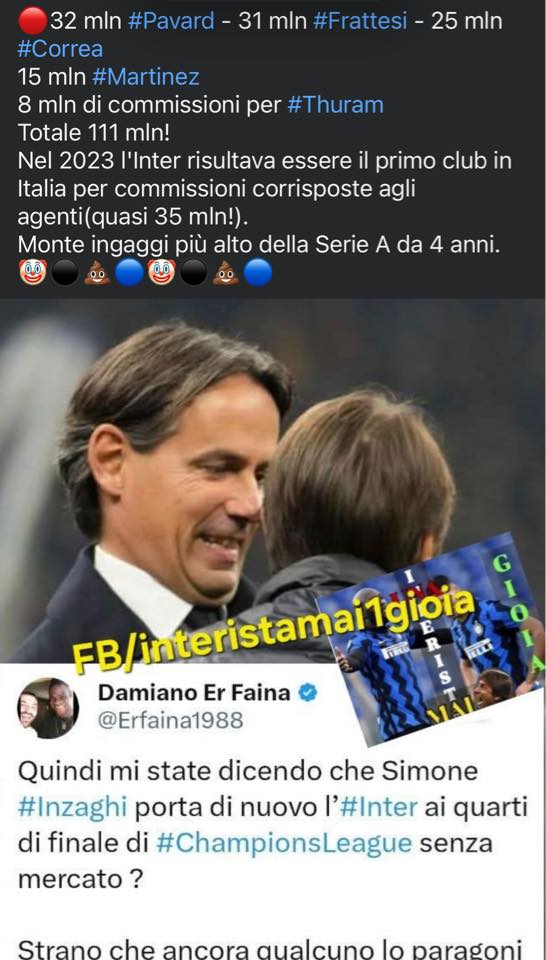
Task: Click the @Erfaina1988 handle
Action: click(170, 721)
